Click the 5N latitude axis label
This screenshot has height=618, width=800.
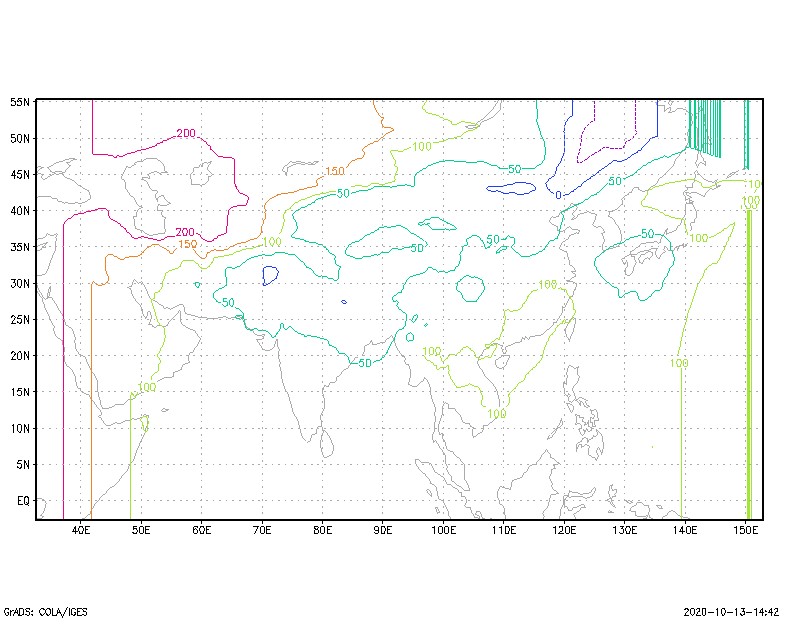coord(23,464)
